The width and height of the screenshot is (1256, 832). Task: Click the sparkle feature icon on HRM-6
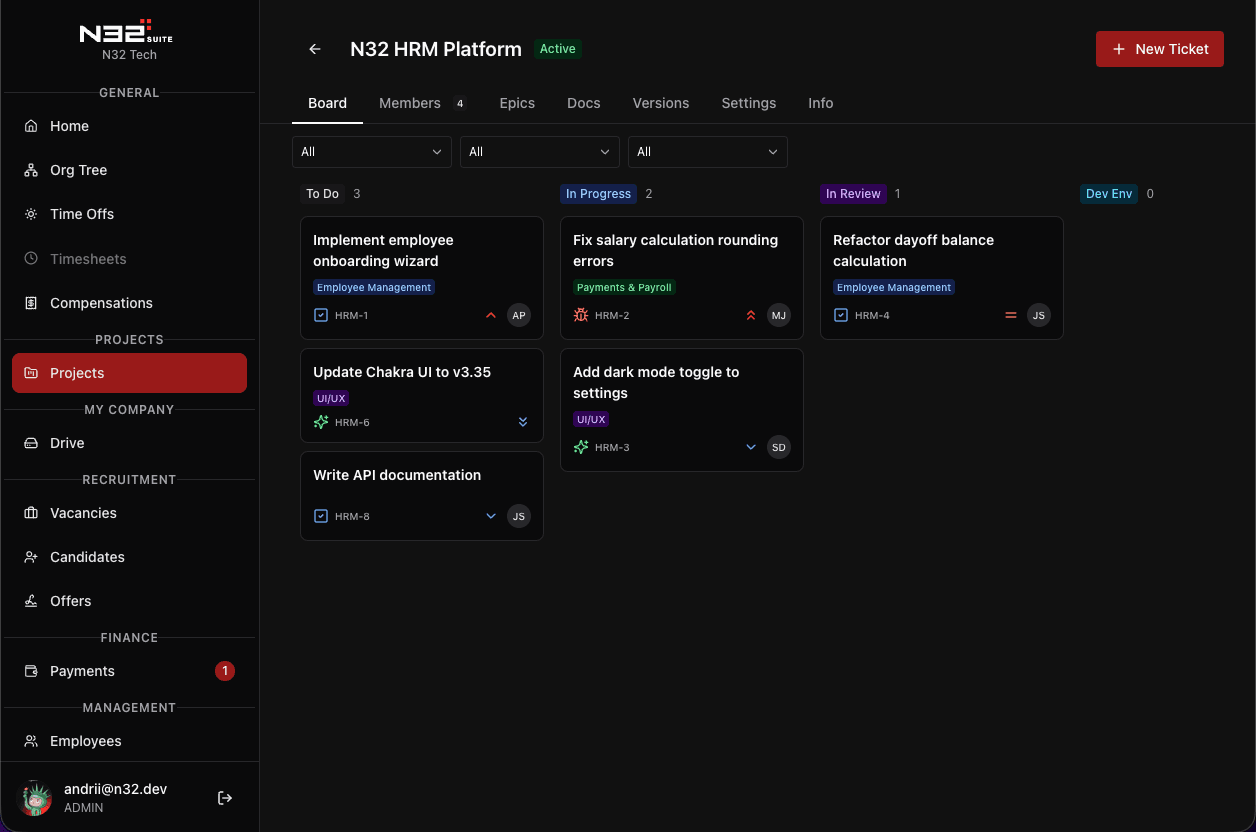[320, 422]
